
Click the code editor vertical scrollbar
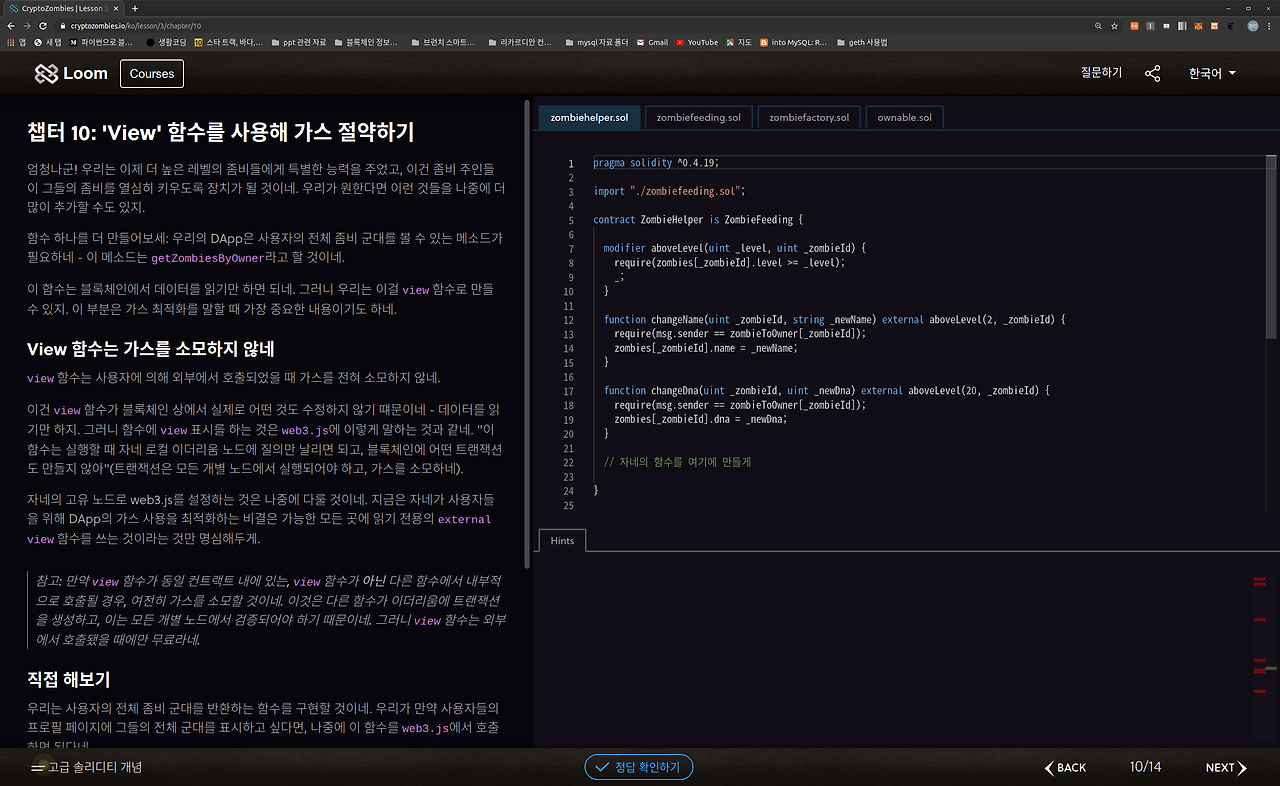click(1271, 245)
